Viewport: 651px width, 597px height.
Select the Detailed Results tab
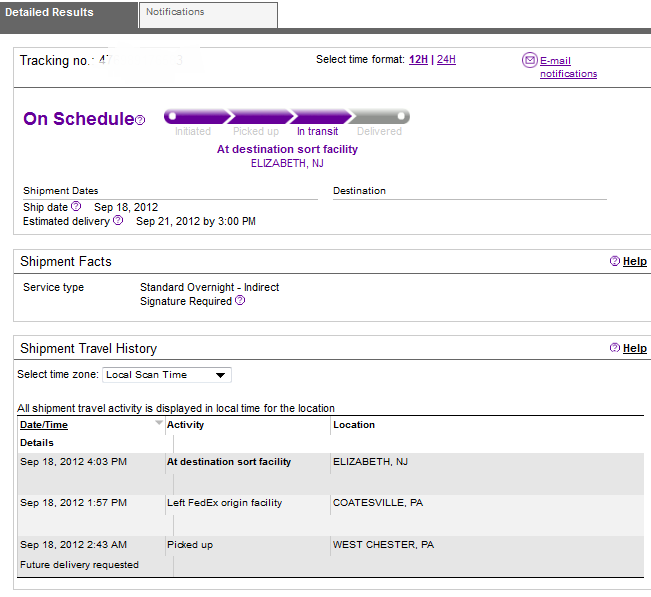[x=69, y=15]
